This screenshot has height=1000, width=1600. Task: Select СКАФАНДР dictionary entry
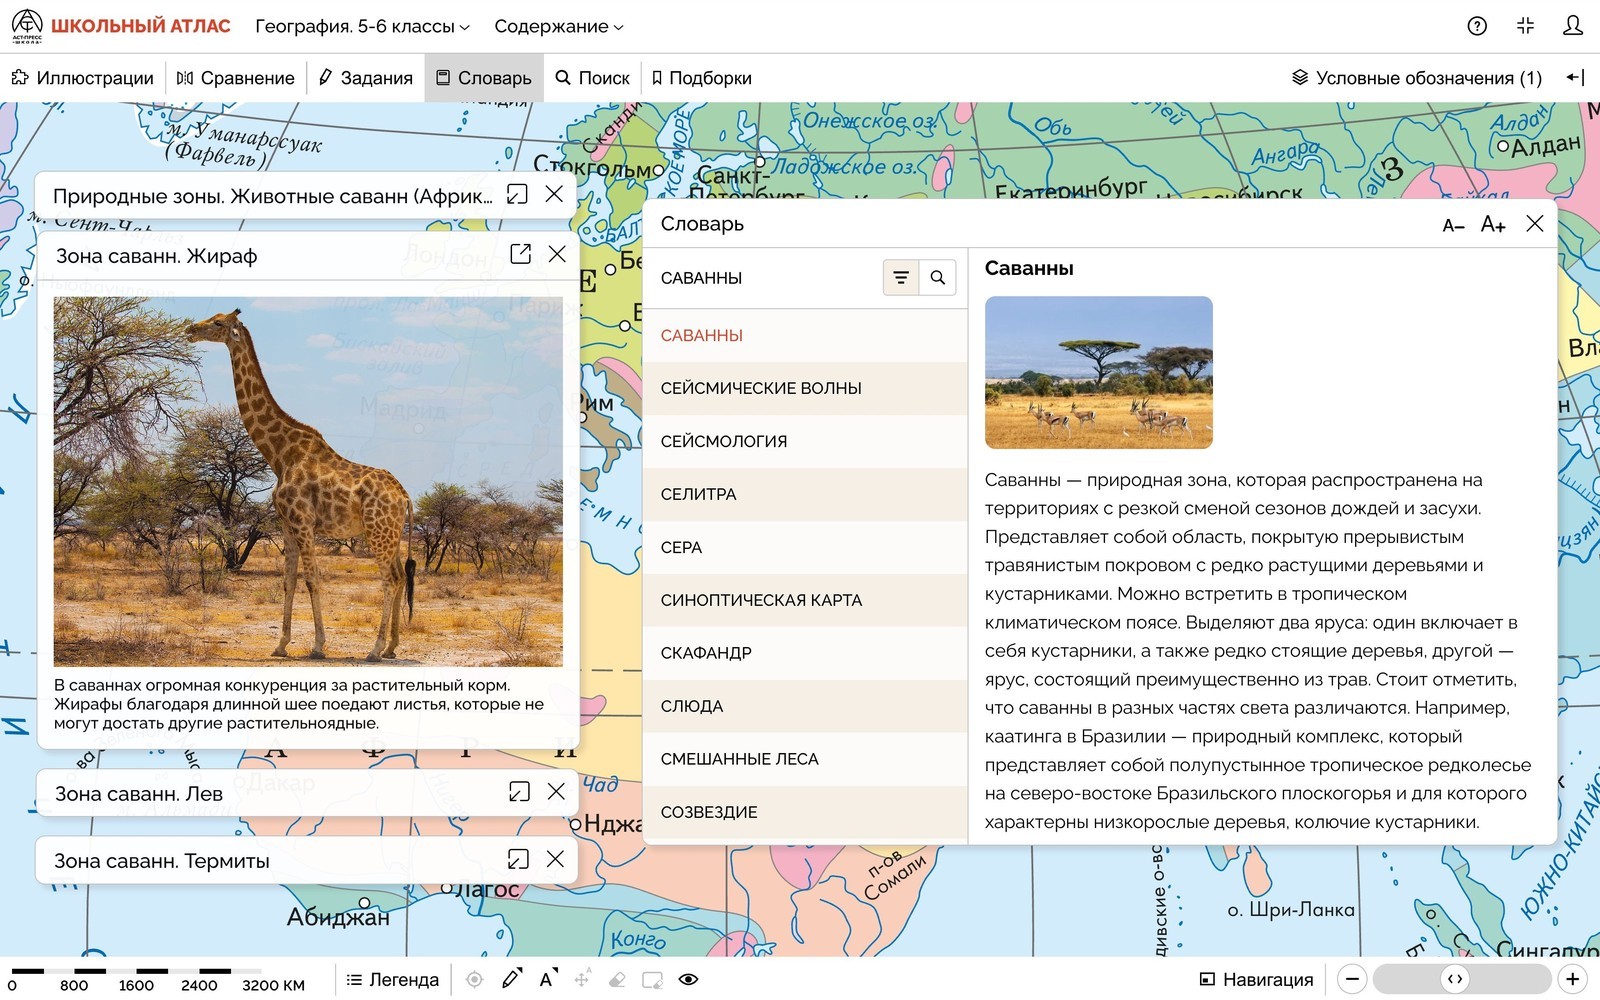coord(805,654)
